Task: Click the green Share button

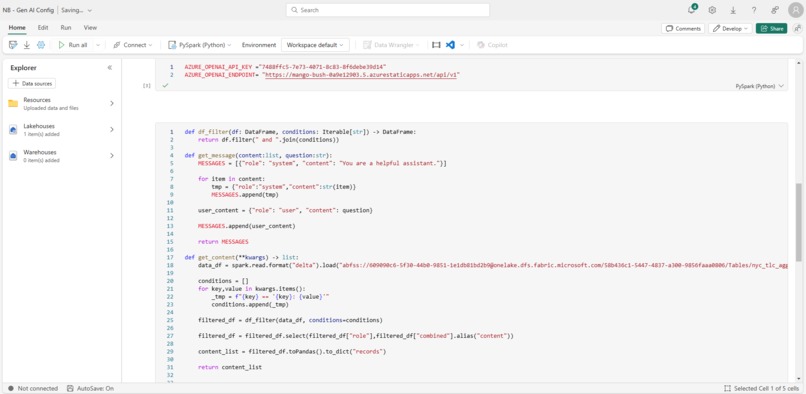Action: pyautogui.click(x=771, y=28)
